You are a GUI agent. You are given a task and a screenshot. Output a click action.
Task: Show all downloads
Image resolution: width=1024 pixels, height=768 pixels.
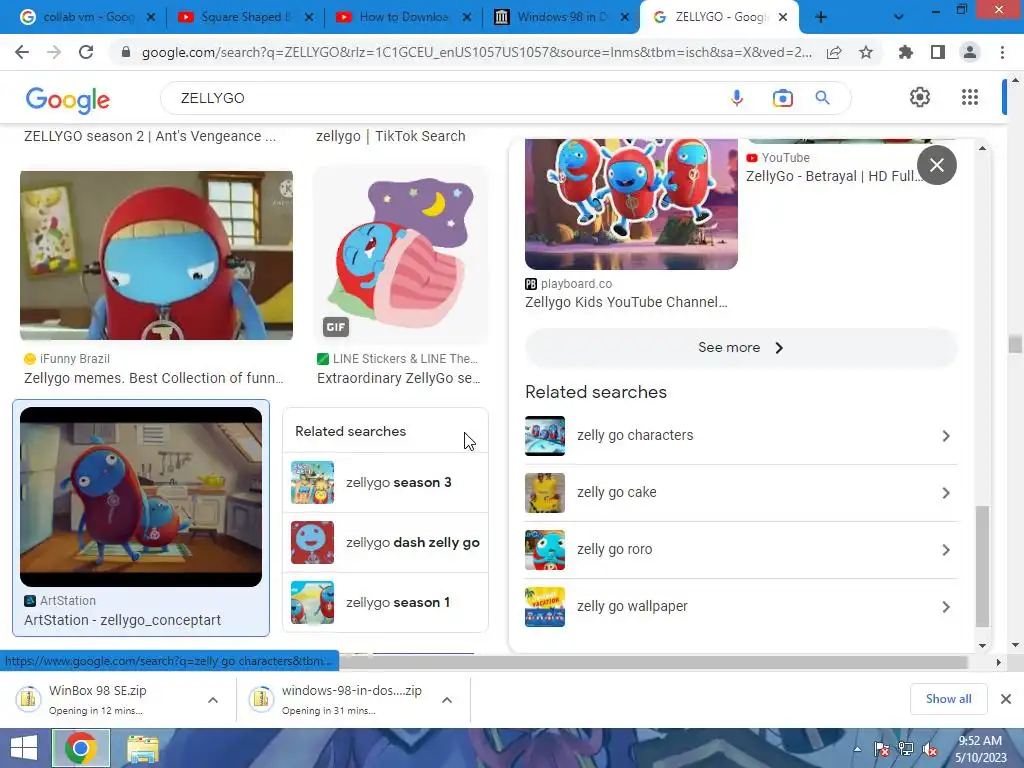948,699
